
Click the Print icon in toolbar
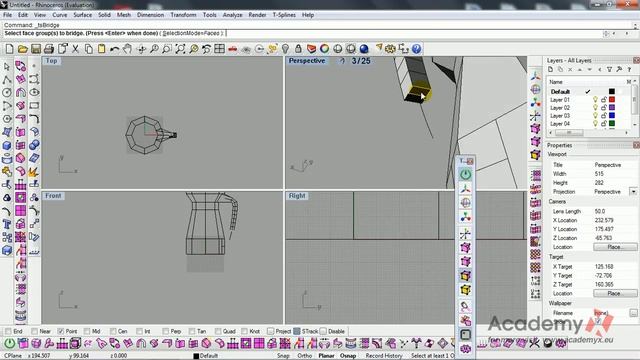[49, 49]
